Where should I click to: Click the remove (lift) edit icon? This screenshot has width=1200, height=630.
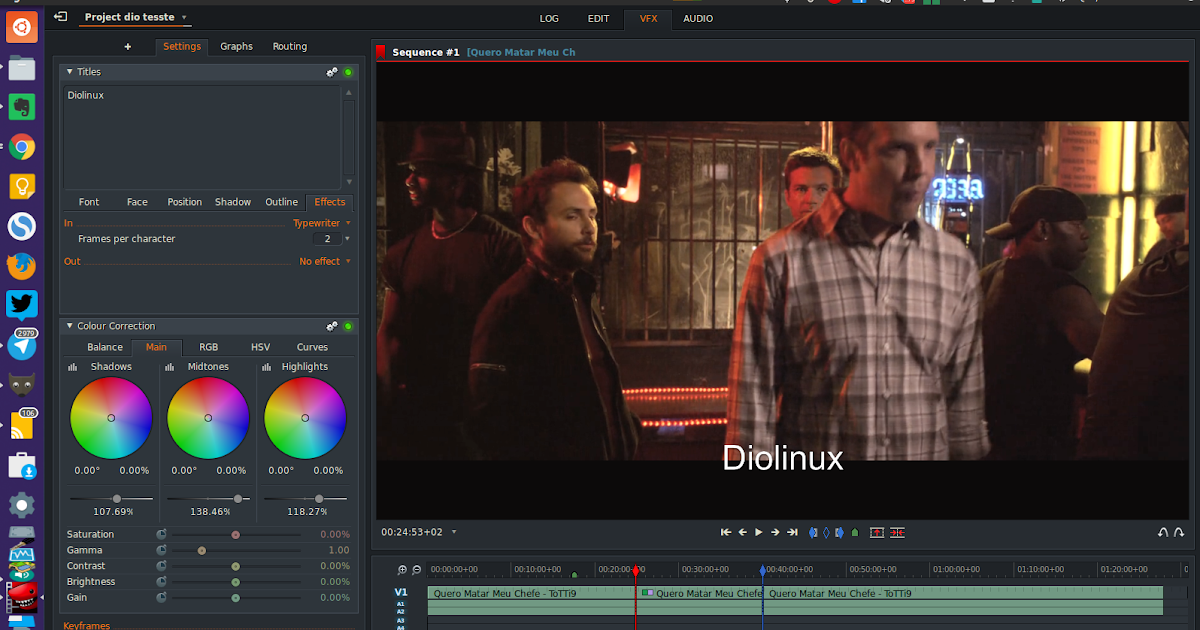tap(877, 533)
